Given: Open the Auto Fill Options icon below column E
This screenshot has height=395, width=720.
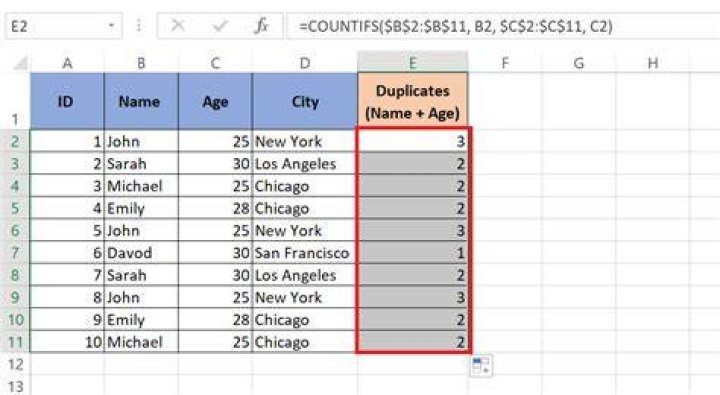Looking at the screenshot, I should click(x=481, y=366).
